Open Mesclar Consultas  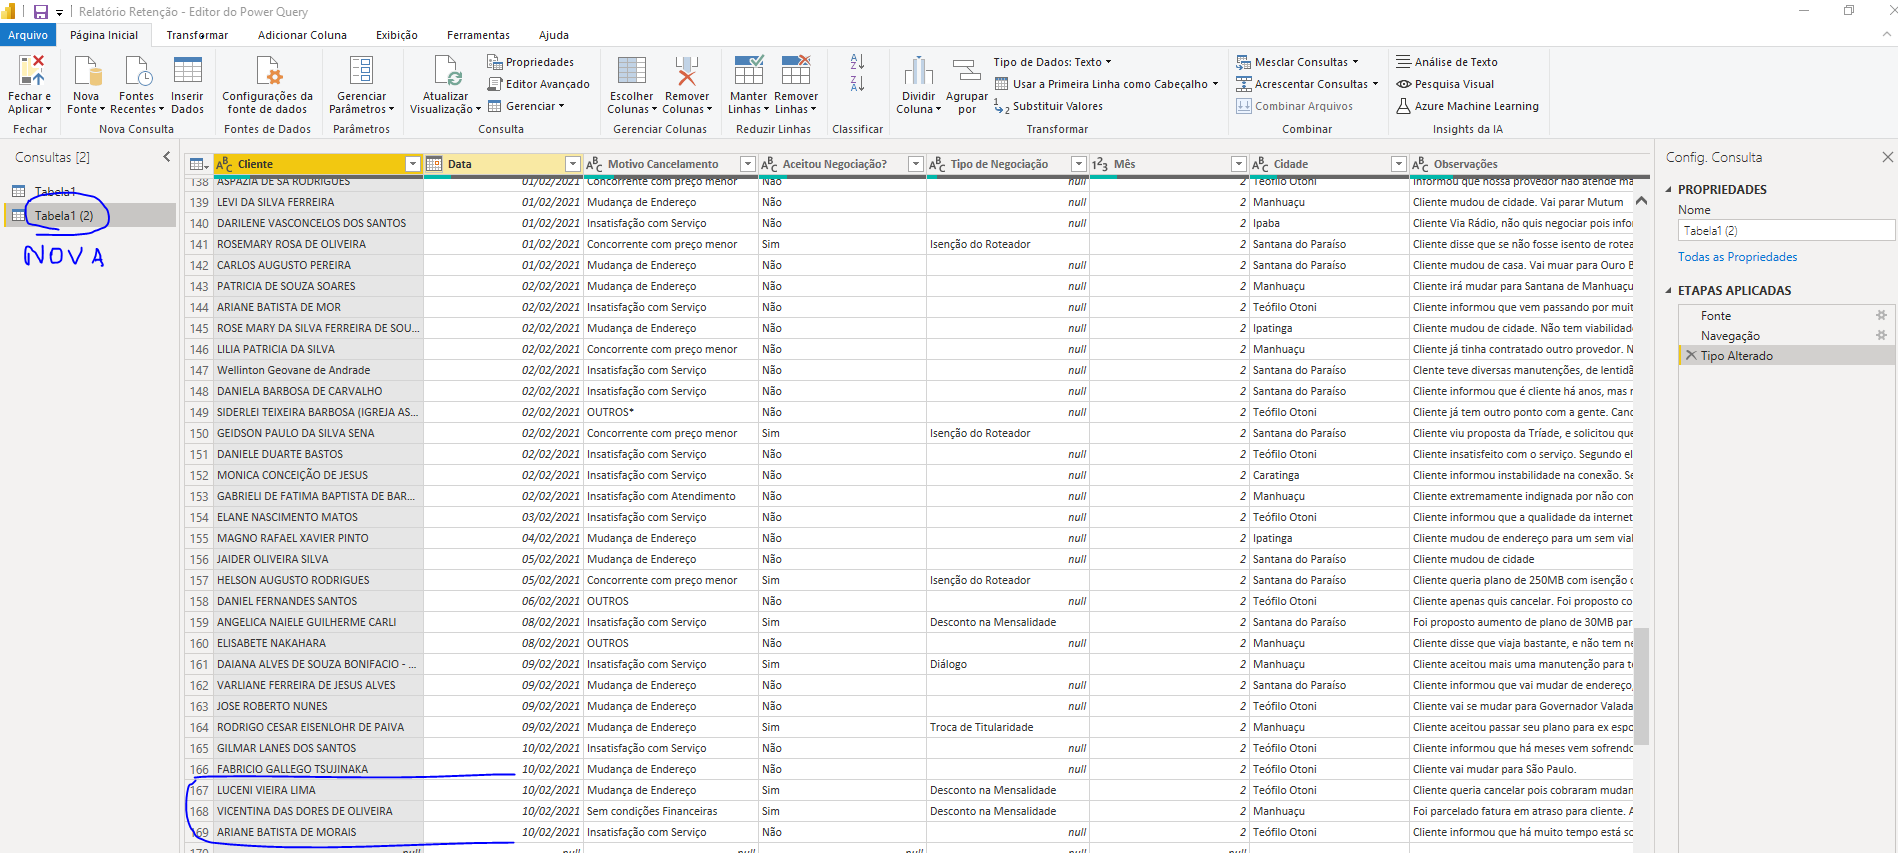pos(1297,62)
